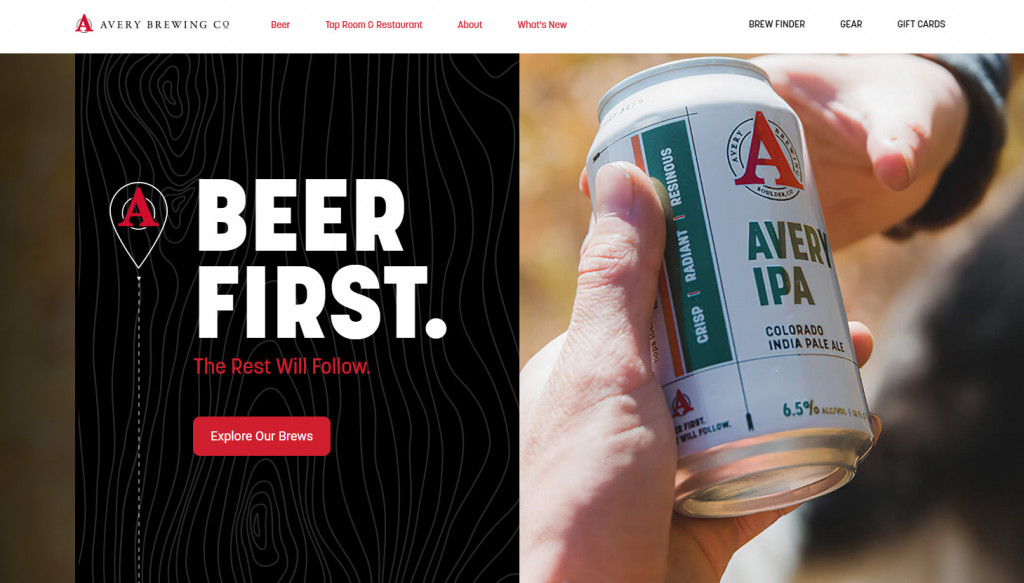The height and width of the screenshot is (583, 1024).
Task: Click the dashed trail line below the pin
Action: (139, 429)
